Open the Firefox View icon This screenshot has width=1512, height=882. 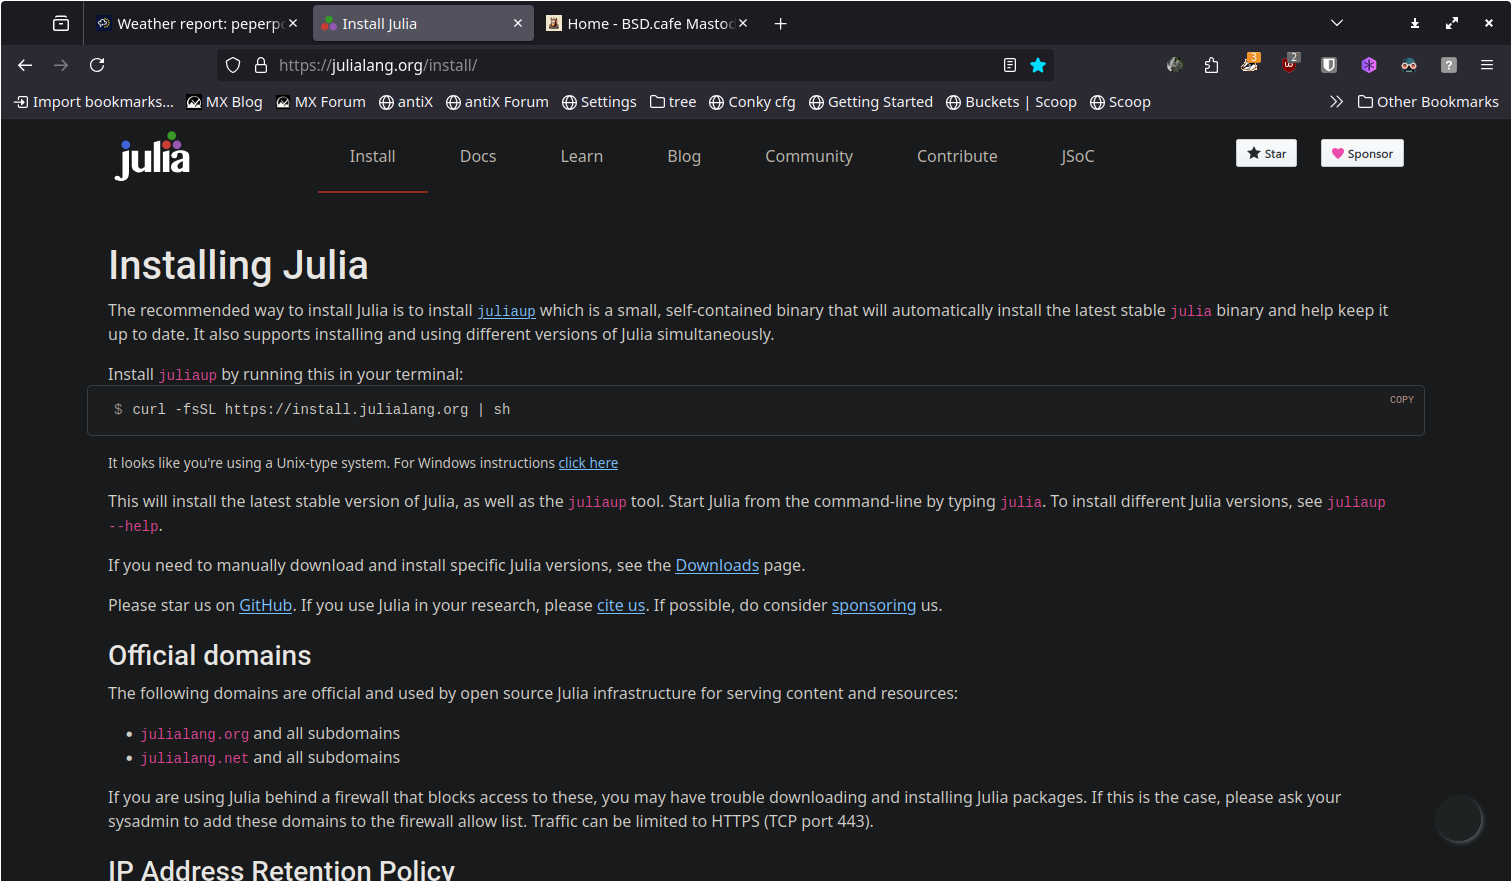click(x=61, y=23)
